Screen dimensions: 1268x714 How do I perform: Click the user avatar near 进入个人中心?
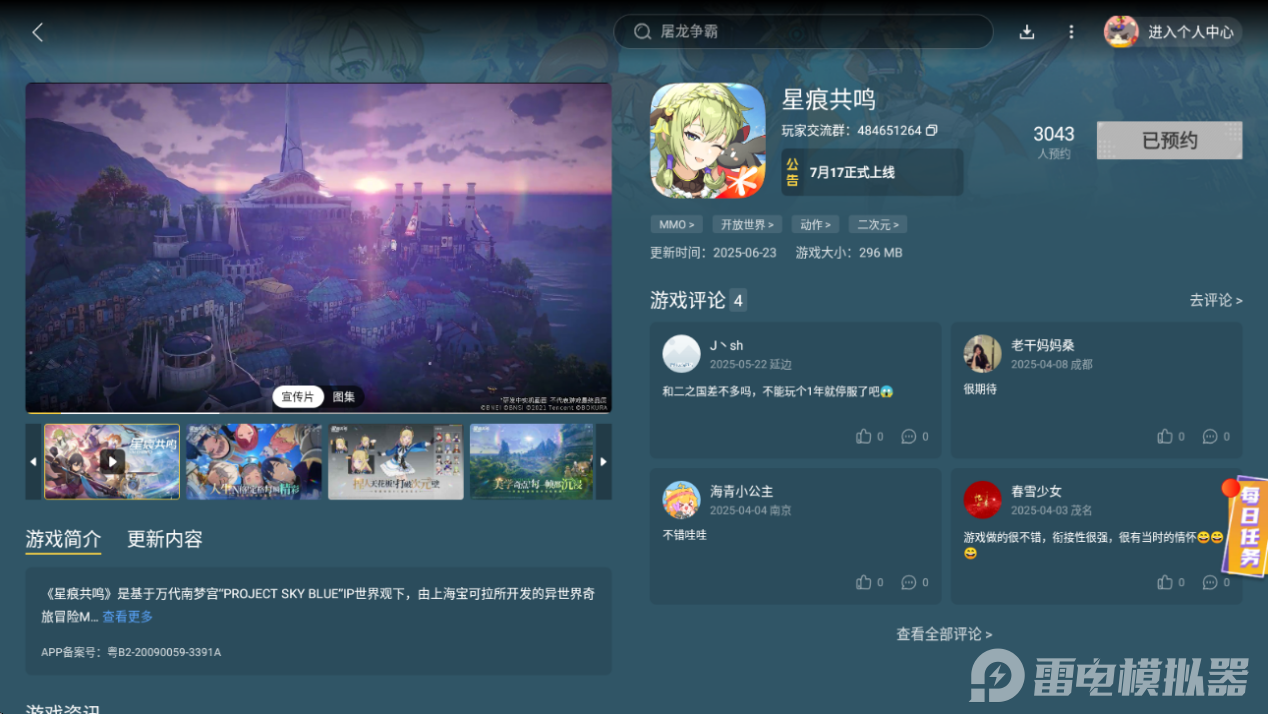pos(1121,31)
